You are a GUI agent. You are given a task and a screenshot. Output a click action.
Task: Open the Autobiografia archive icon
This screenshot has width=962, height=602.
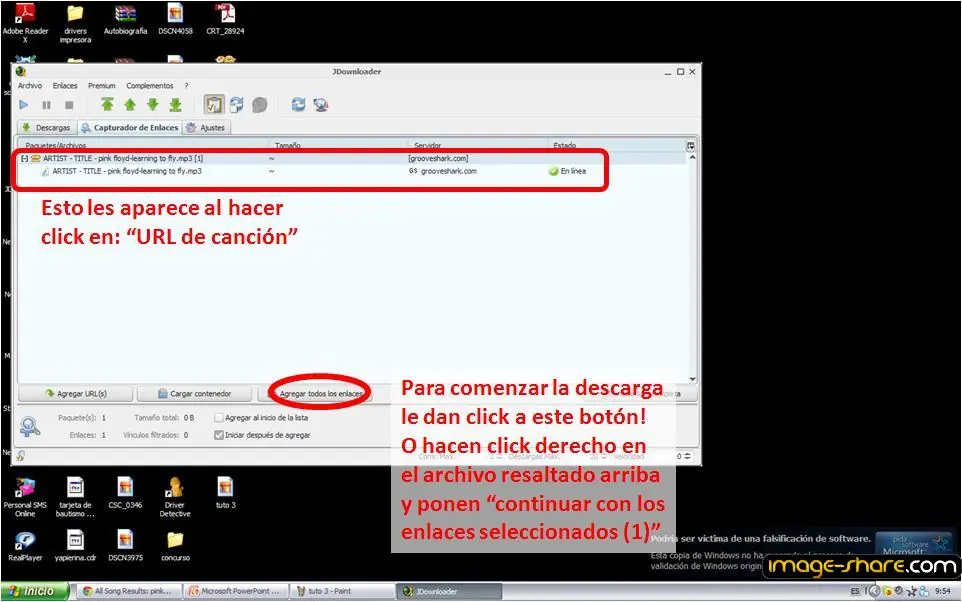tap(125, 19)
